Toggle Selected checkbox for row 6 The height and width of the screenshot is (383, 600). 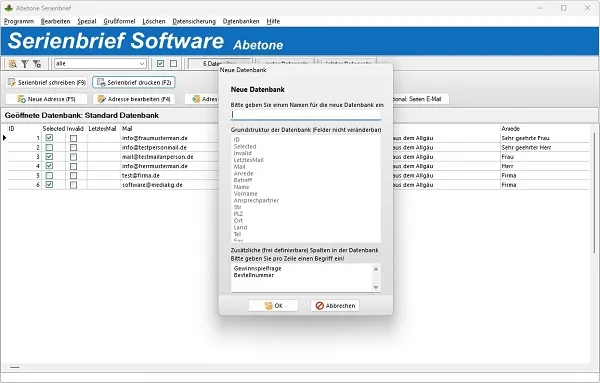[49, 185]
